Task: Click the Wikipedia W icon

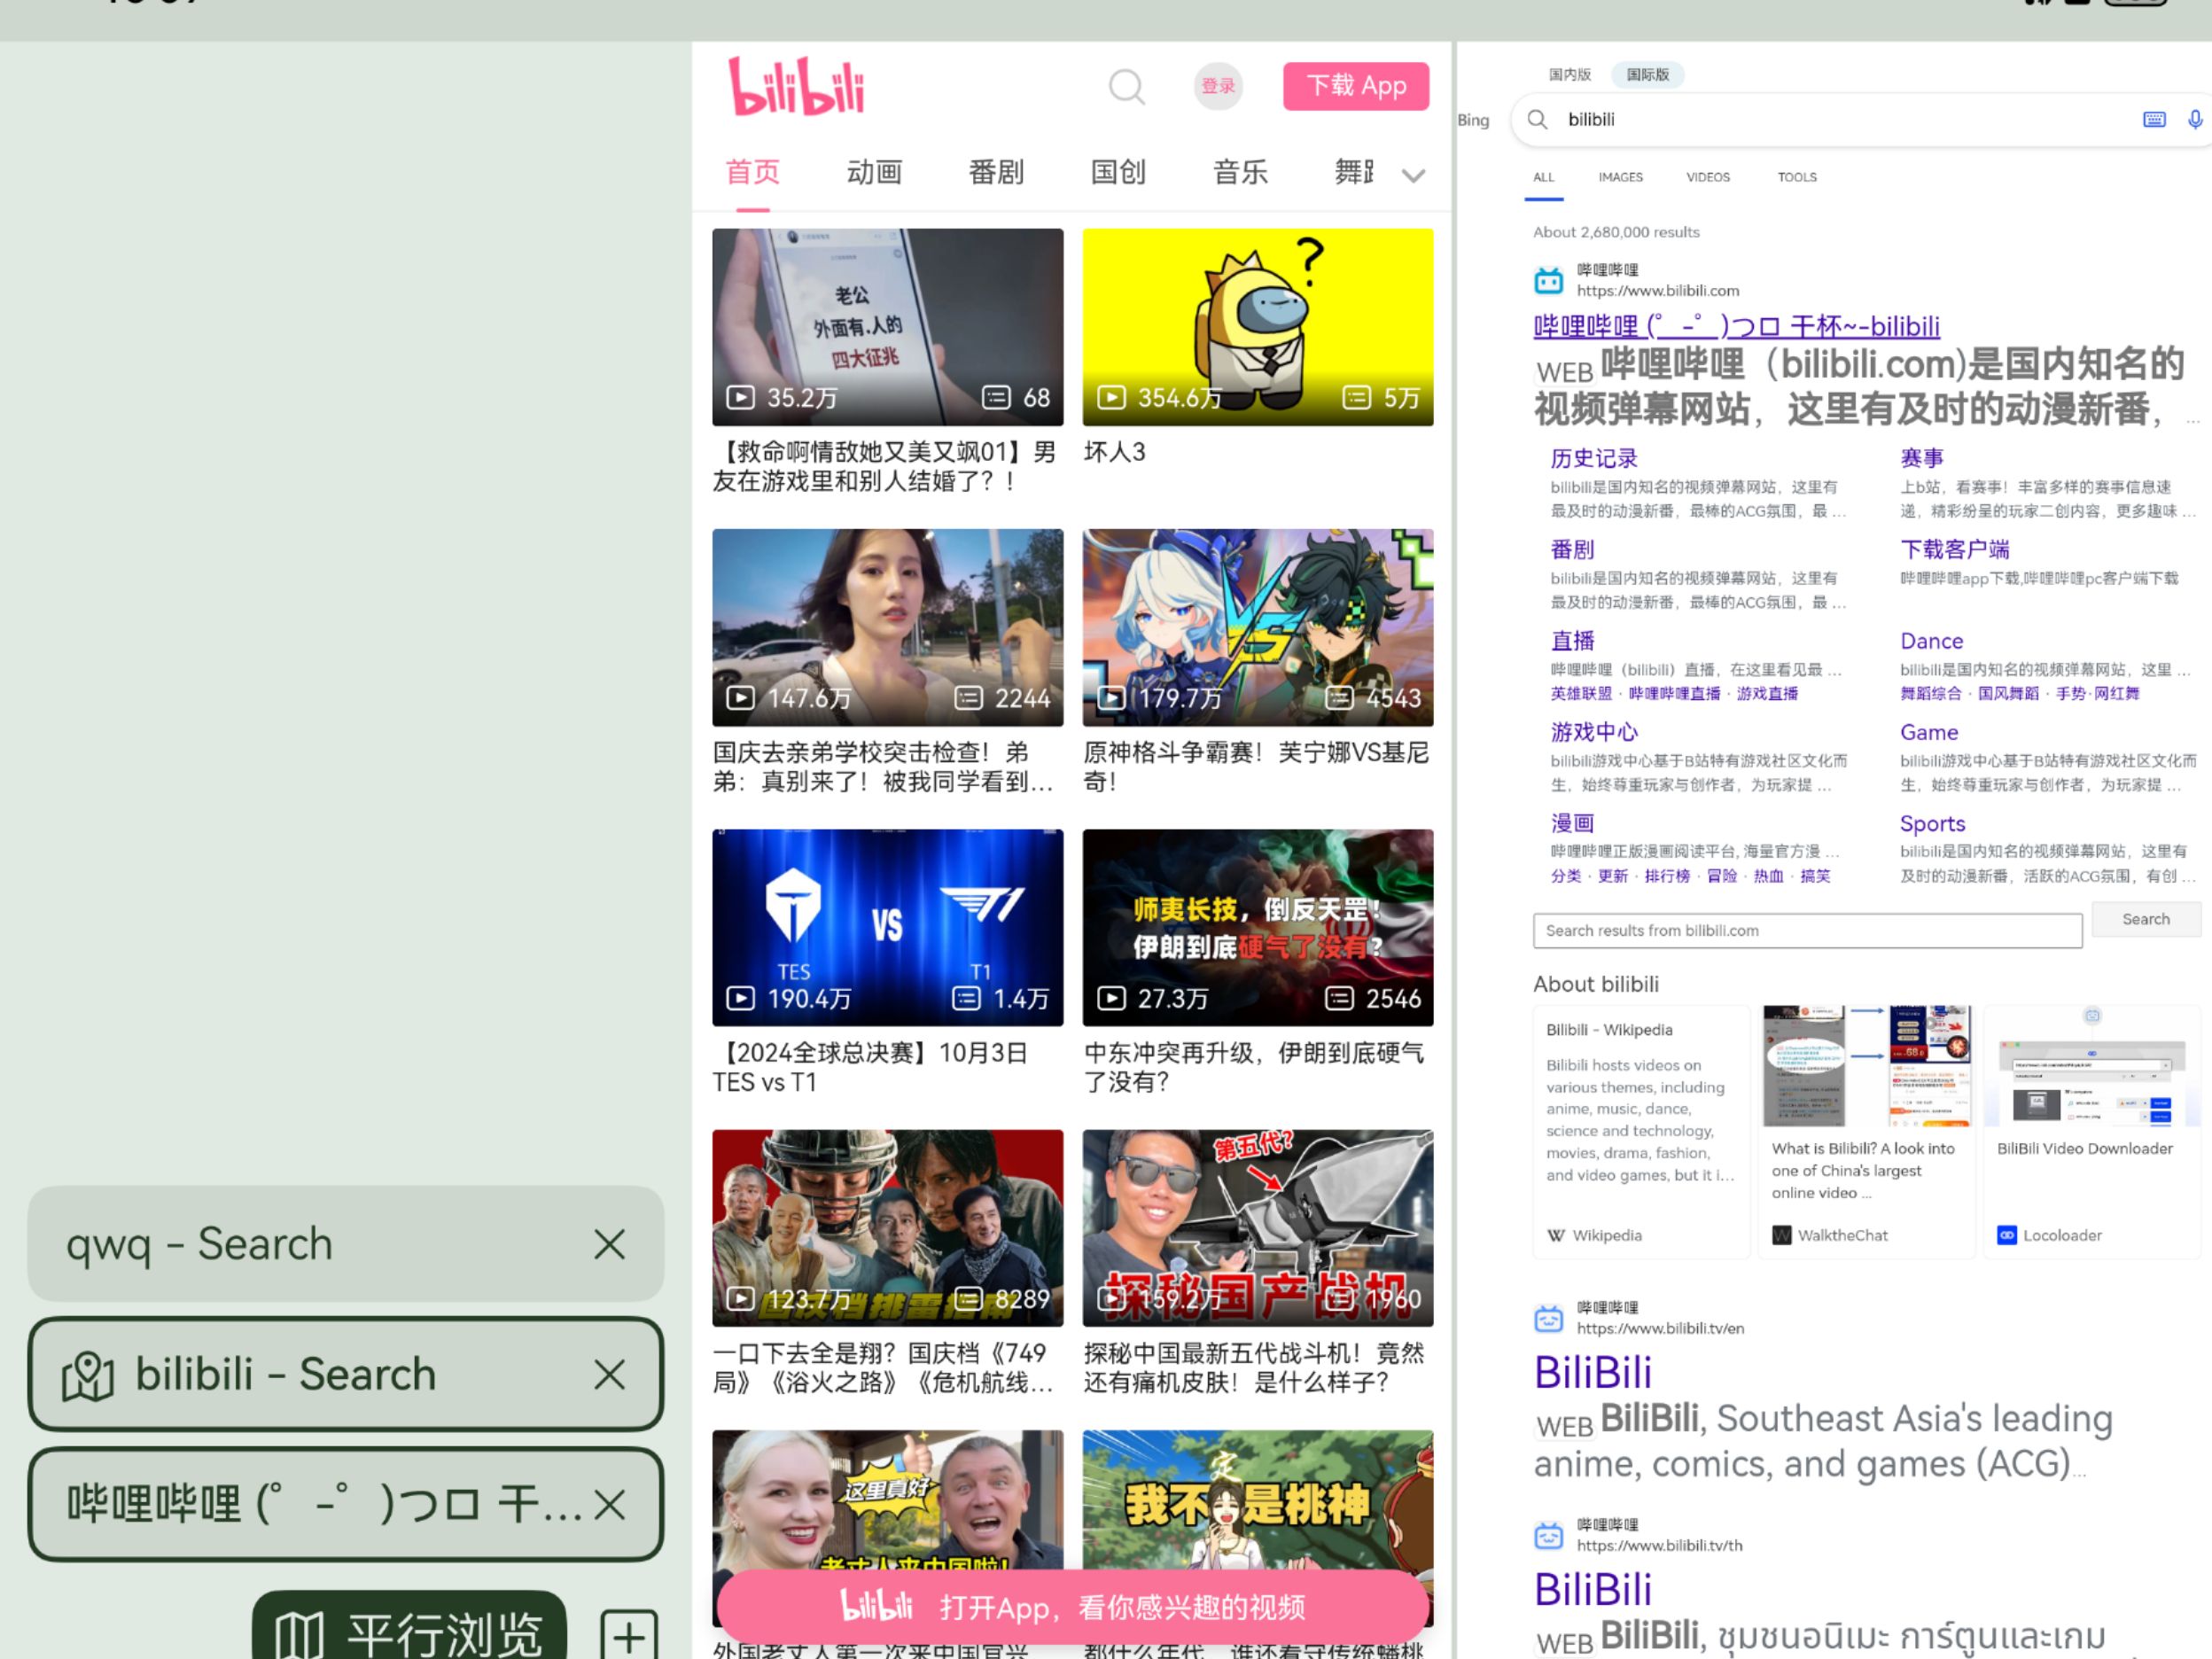Action: 1556,1235
